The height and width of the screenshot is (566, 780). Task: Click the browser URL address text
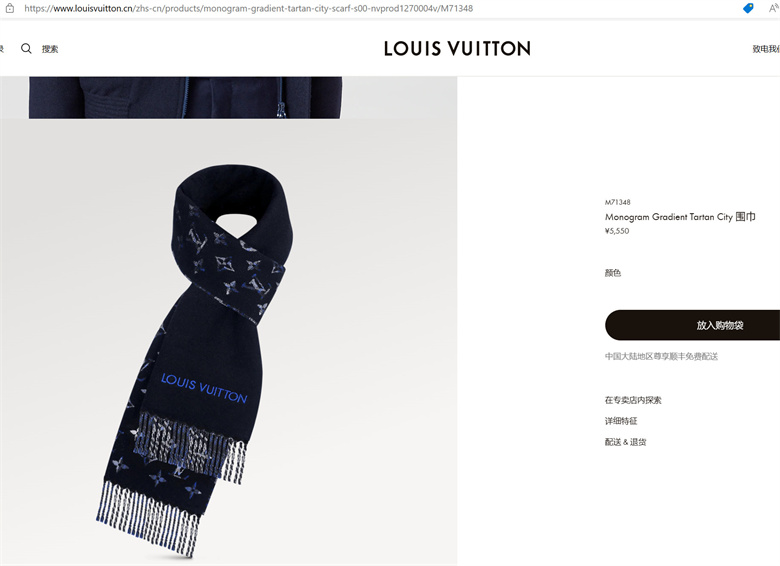[x=248, y=8]
